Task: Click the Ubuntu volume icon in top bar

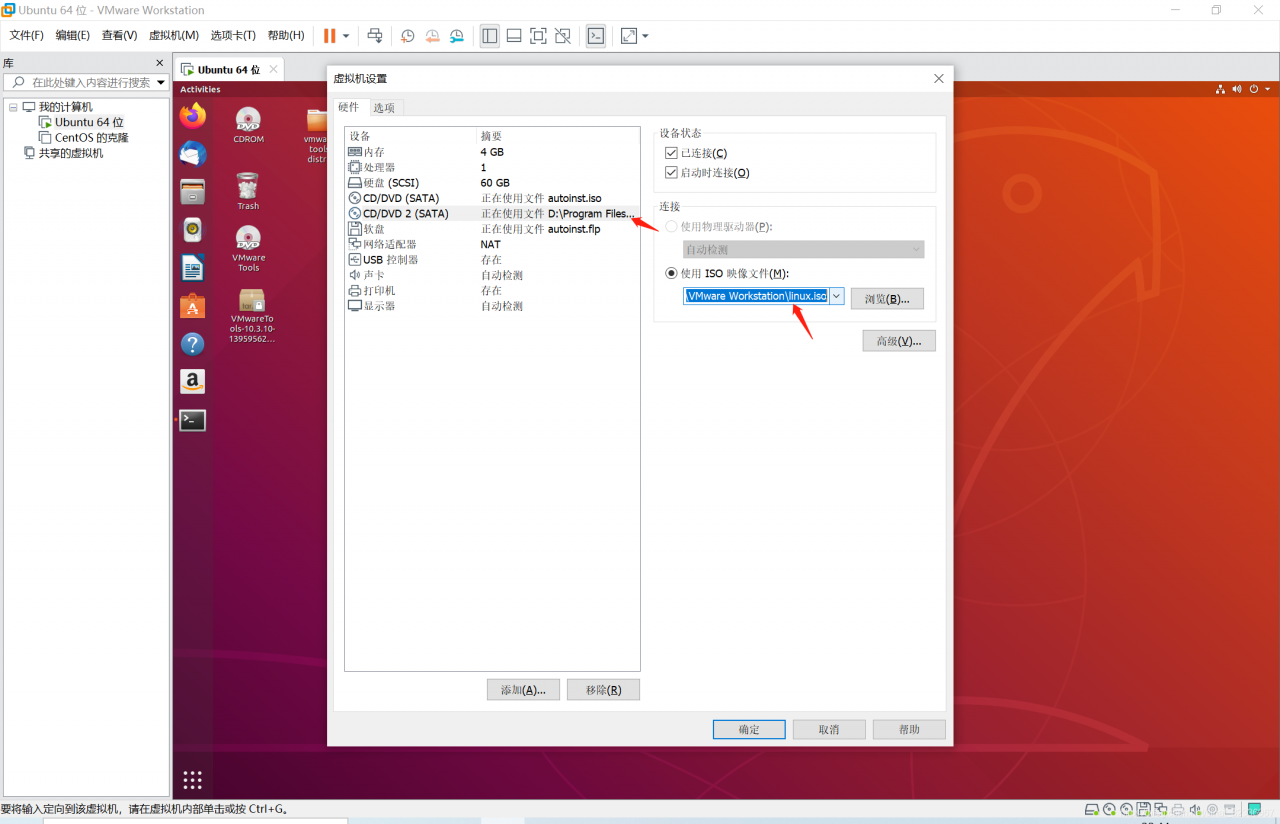Action: [x=1237, y=89]
